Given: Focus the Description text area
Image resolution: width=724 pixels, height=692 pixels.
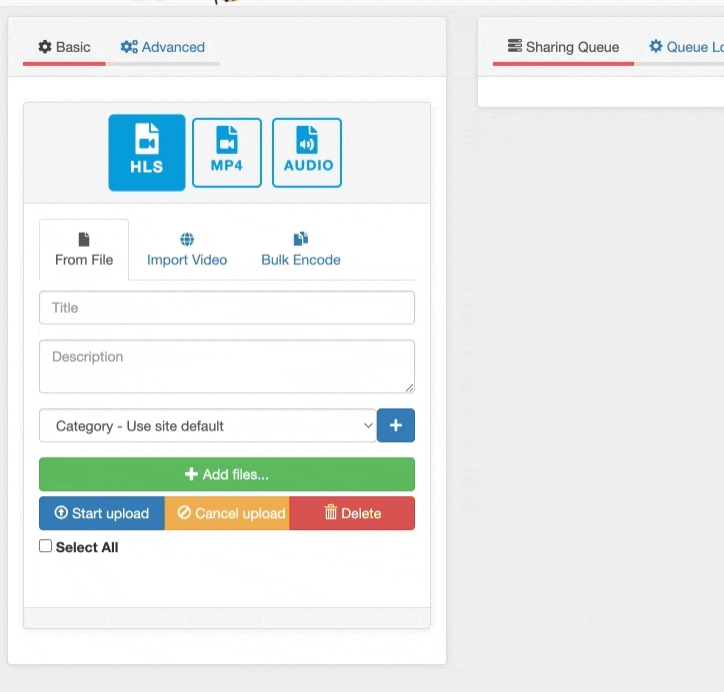Looking at the screenshot, I should tap(227, 367).
